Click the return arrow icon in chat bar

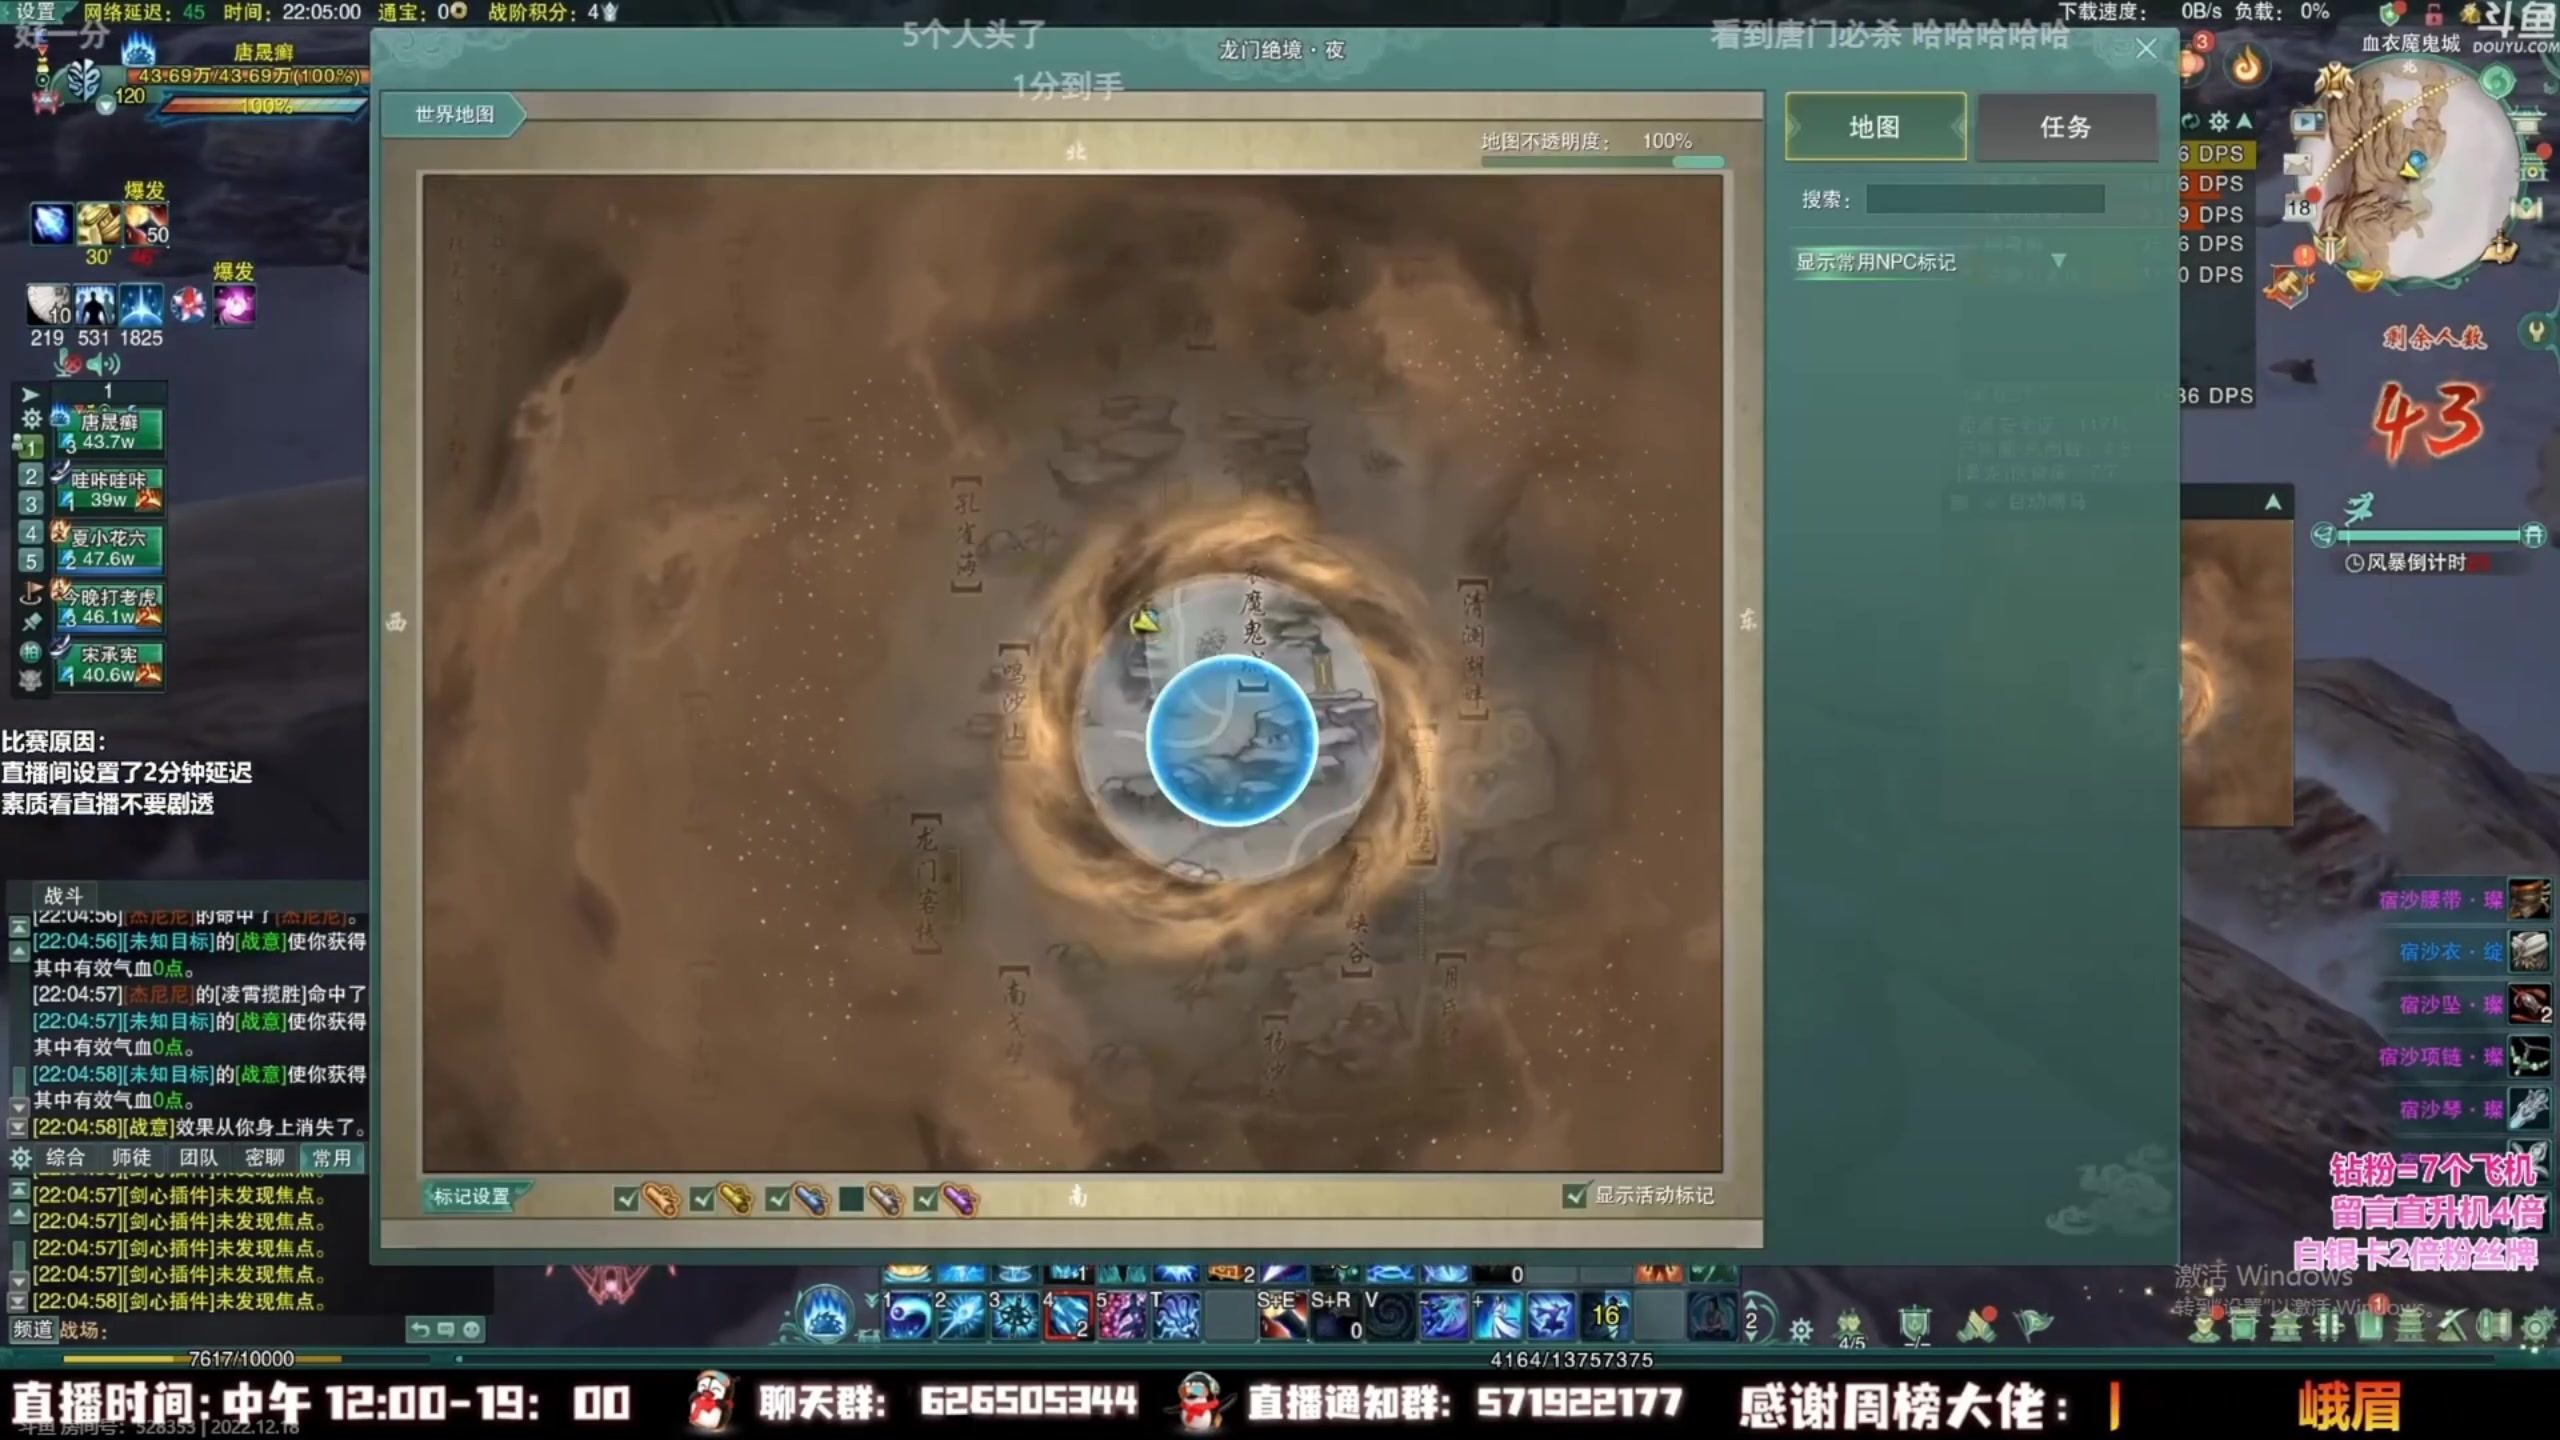click(x=420, y=1329)
